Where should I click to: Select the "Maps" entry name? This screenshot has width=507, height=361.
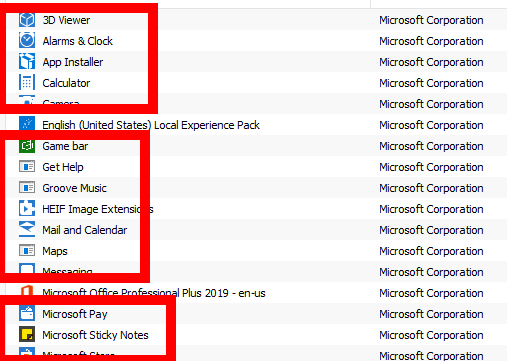point(55,251)
